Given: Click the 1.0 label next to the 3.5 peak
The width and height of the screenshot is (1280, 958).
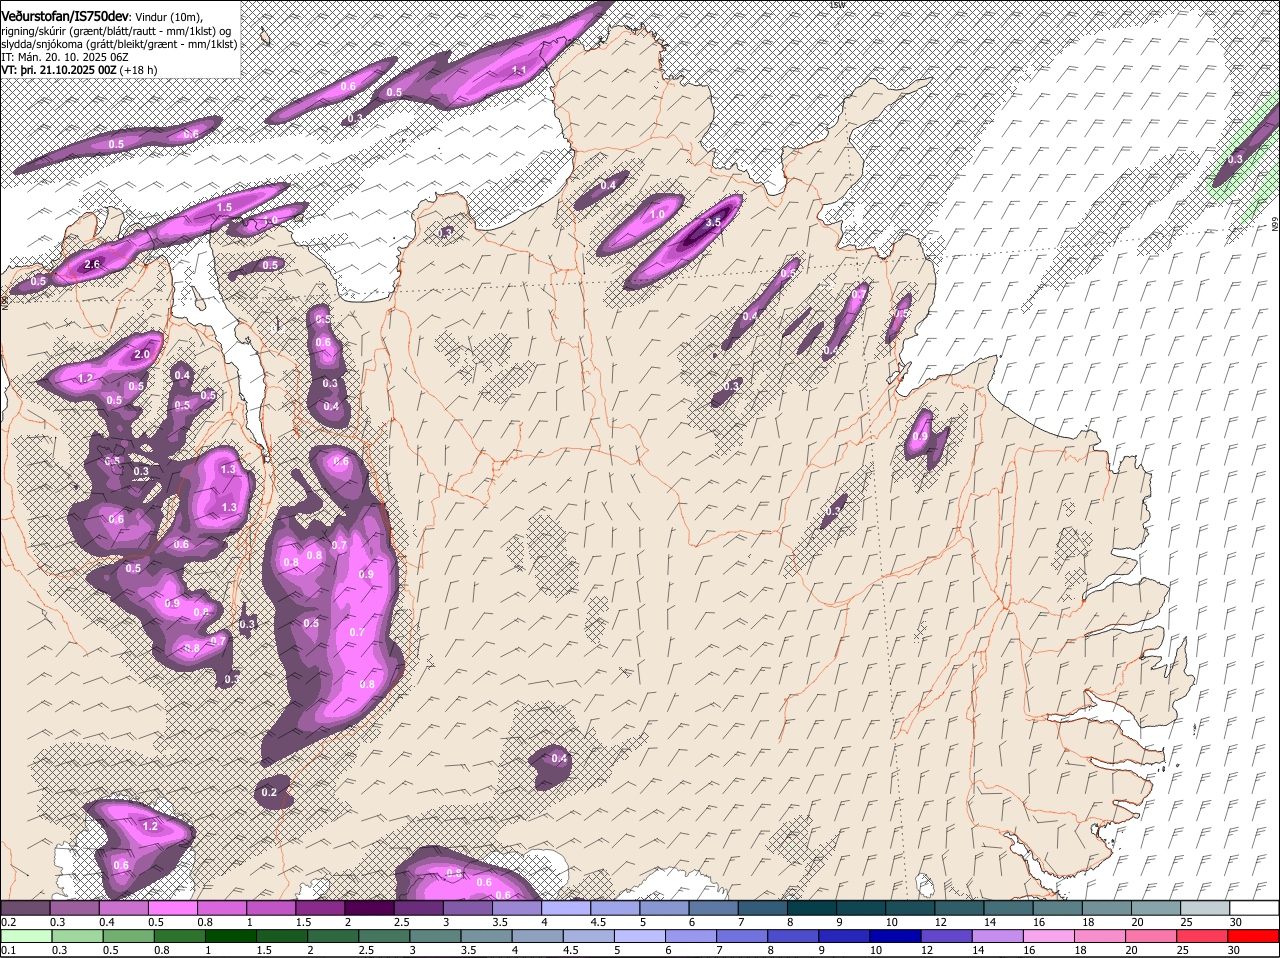Looking at the screenshot, I should [657, 214].
